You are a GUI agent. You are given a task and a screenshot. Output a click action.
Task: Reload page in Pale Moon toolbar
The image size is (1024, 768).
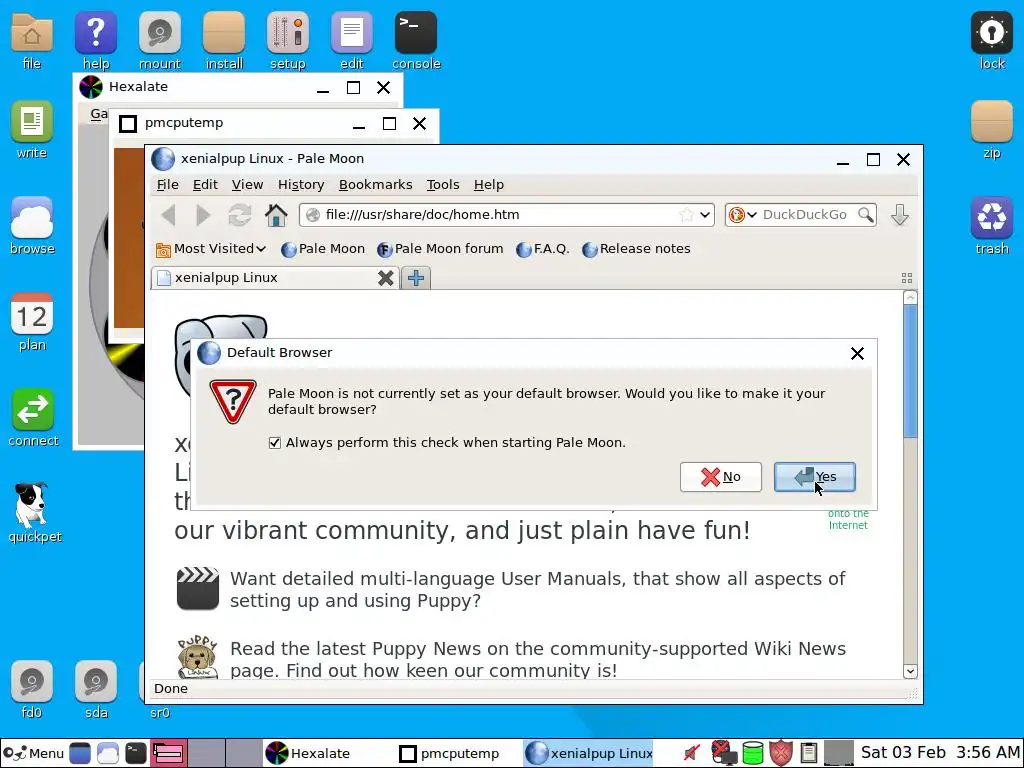pyautogui.click(x=240, y=215)
